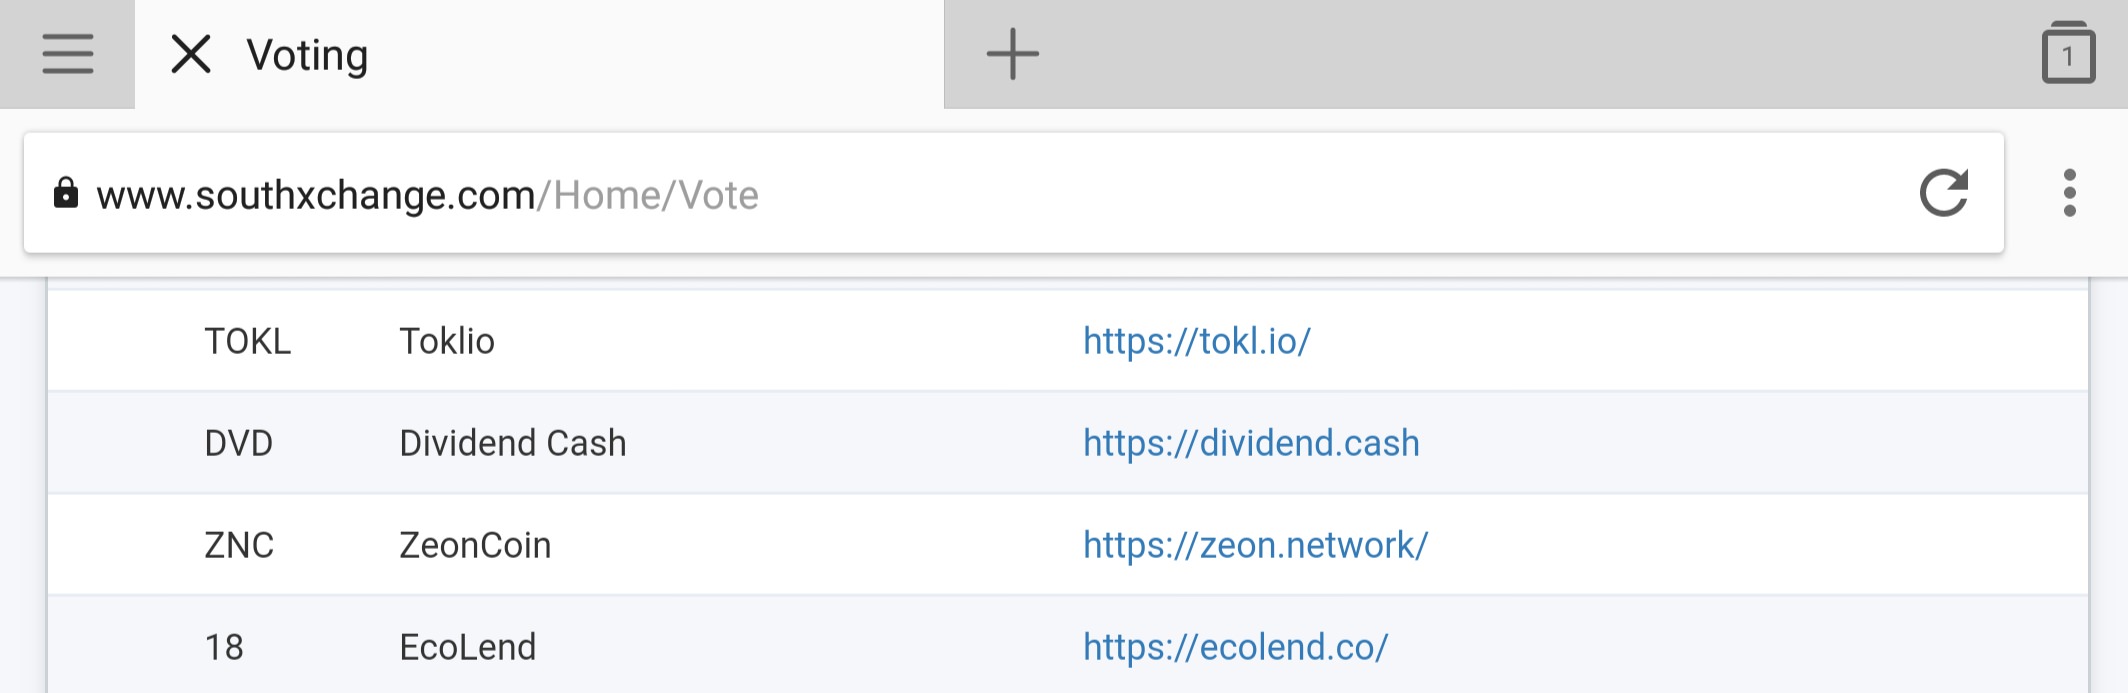Select the EcoLend coin name
Image resolution: width=2128 pixels, height=693 pixels.
pyautogui.click(x=467, y=647)
